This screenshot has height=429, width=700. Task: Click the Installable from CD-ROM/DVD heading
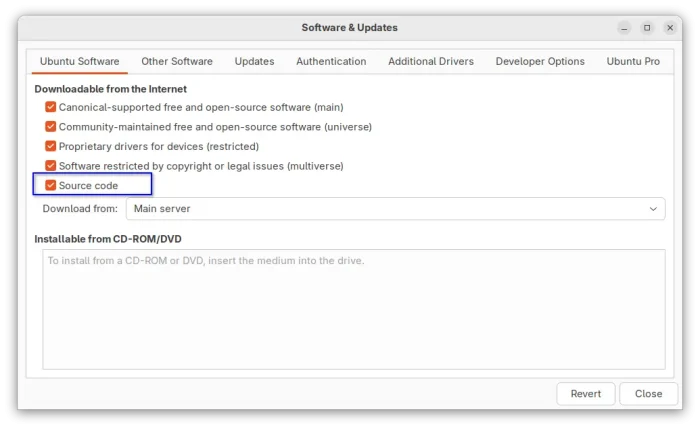coord(108,239)
